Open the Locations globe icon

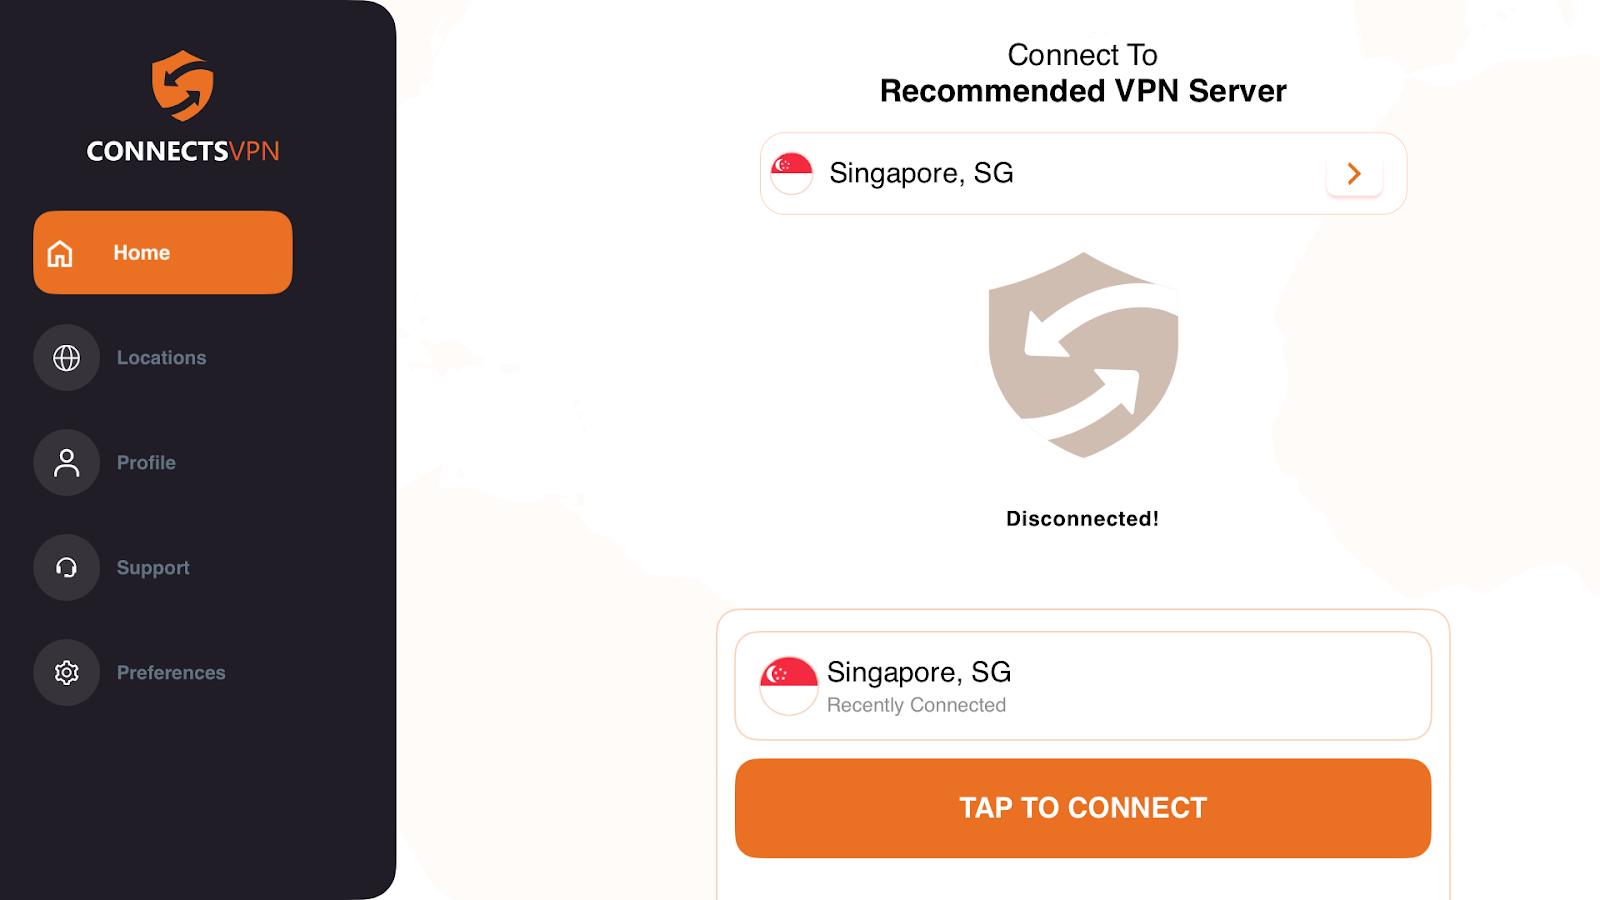click(x=66, y=358)
